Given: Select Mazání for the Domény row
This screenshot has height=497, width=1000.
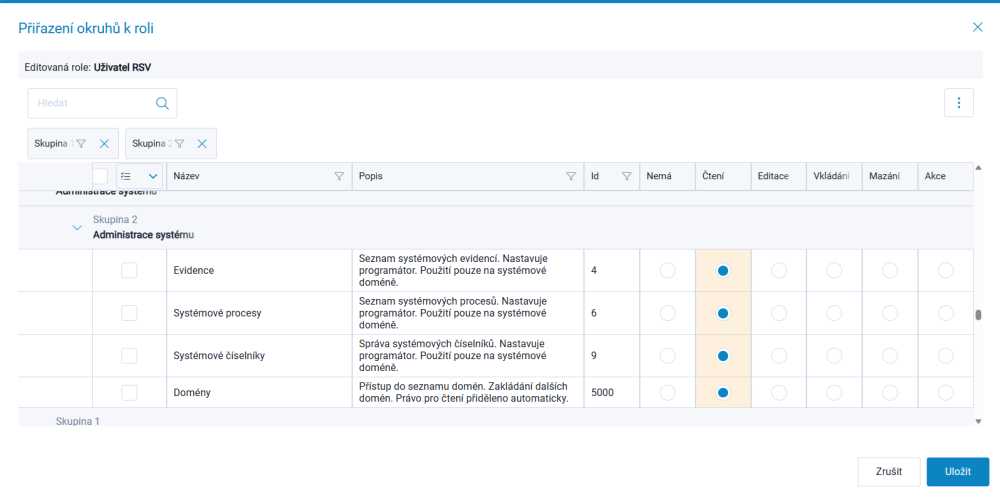Looking at the screenshot, I should pyautogui.click(x=890, y=392).
